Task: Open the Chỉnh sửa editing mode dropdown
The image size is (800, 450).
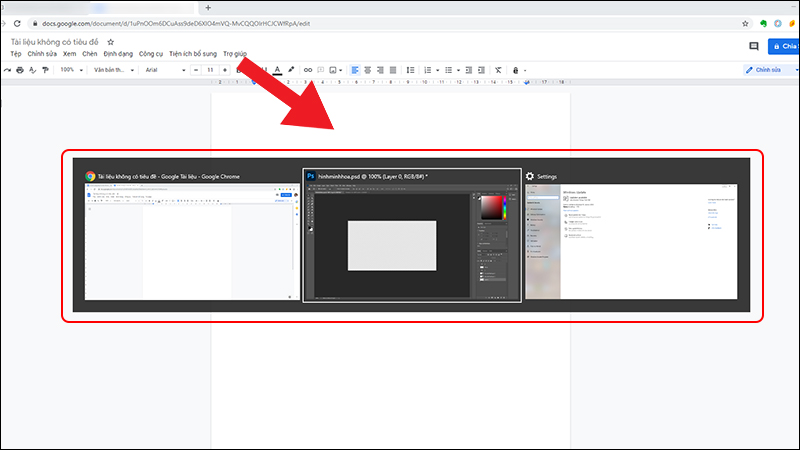Action: point(770,70)
